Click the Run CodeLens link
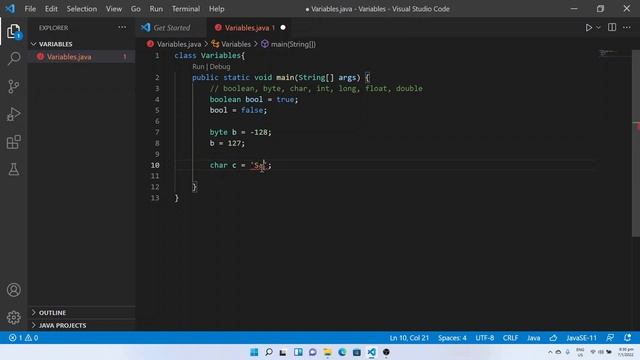 point(198,67)
